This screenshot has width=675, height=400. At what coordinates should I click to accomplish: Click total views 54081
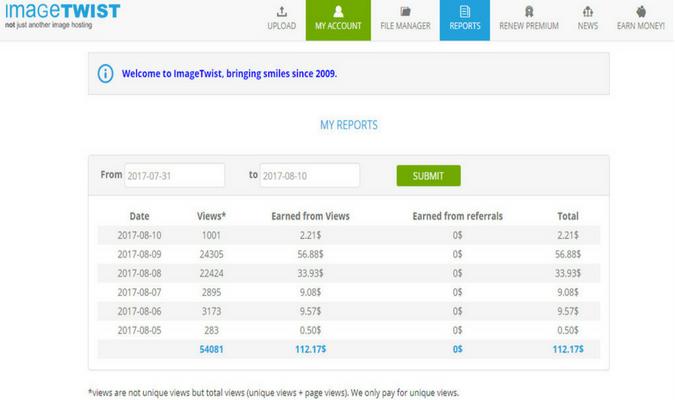pyautogui.click(x=211, y=349)
